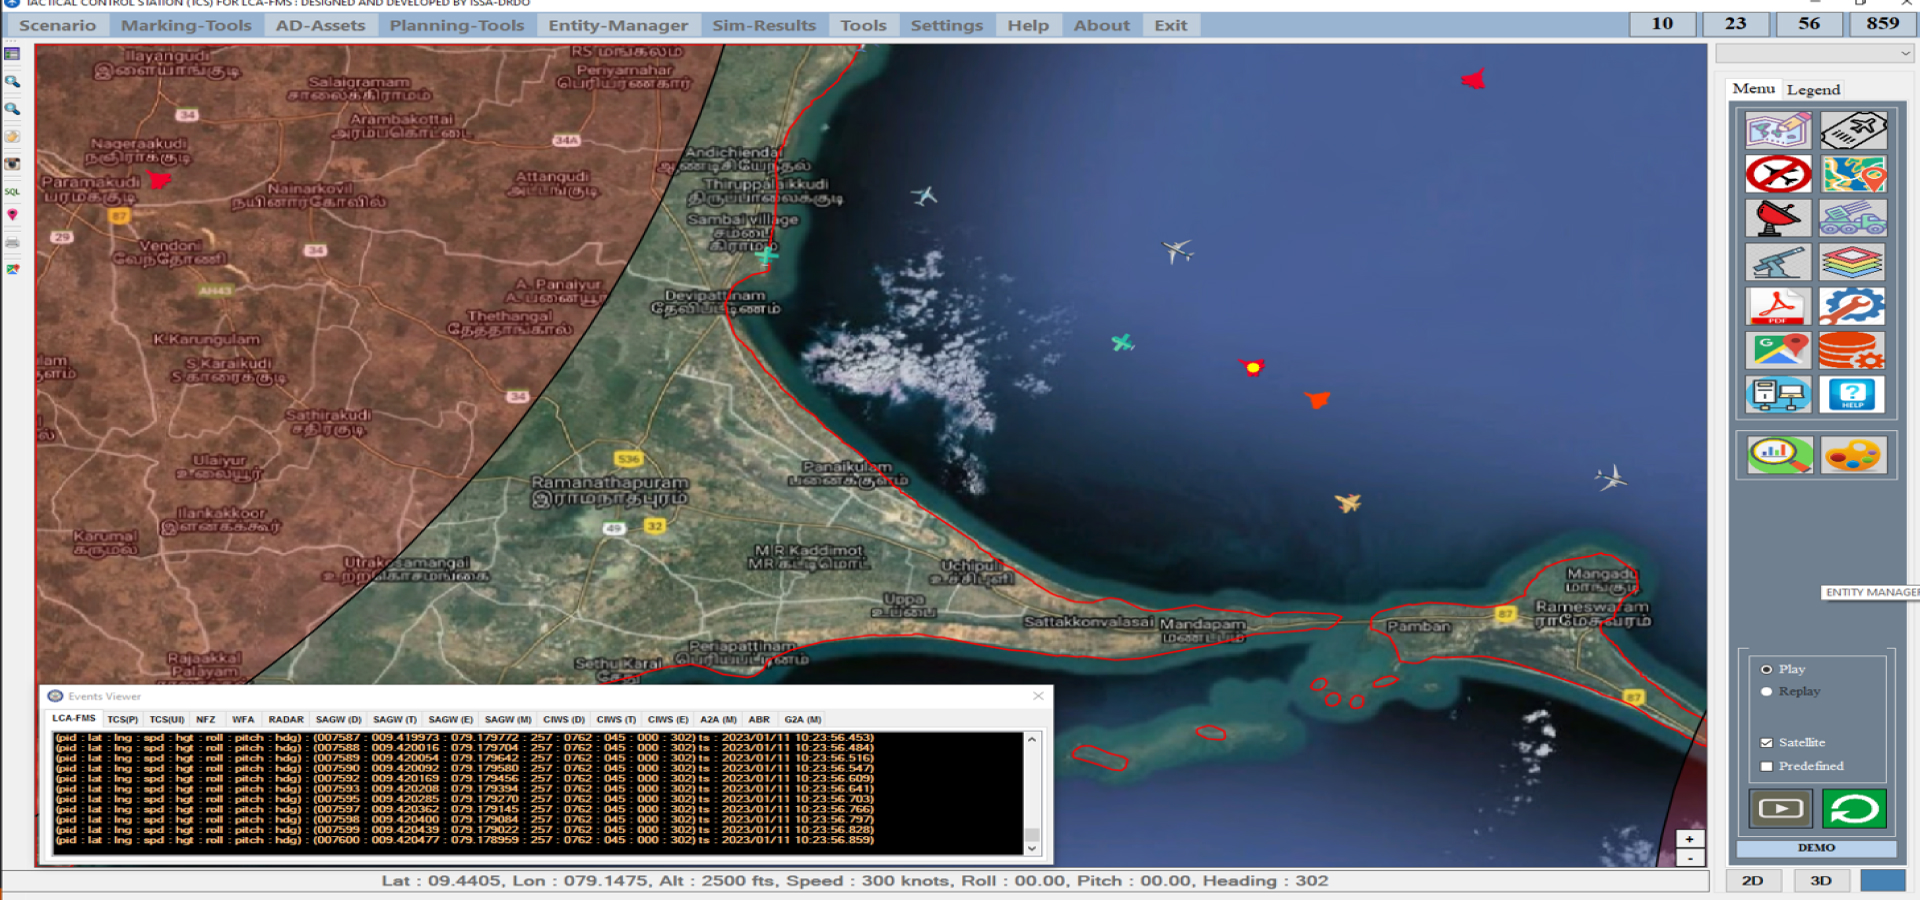The width and height of the screenshot is (1920, 900).
Task: Click the SQL icon in left toolbar
Action: 12,190
